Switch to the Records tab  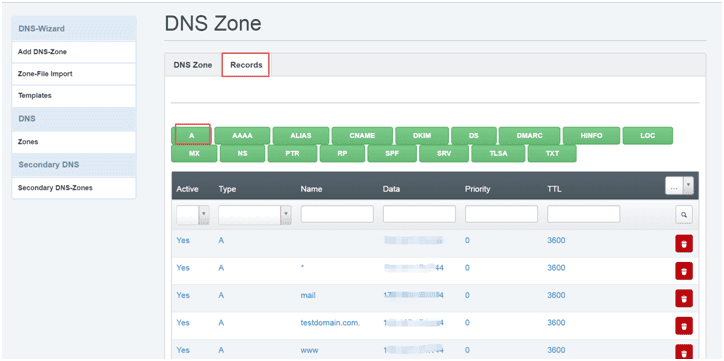246,65
